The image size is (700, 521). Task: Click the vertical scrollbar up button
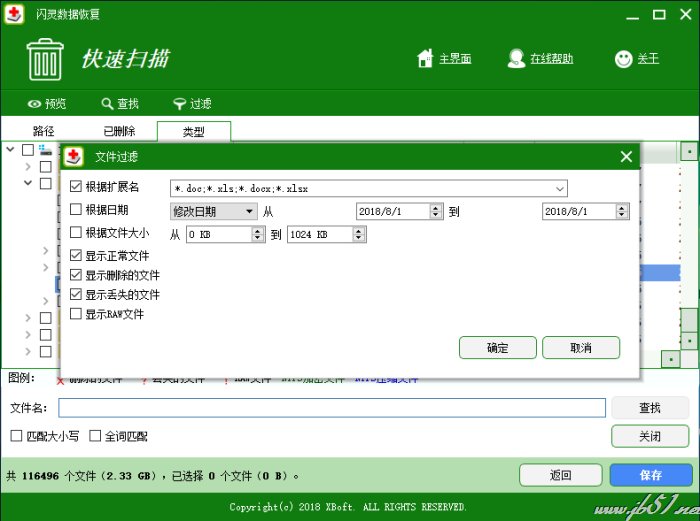[689, 152]
